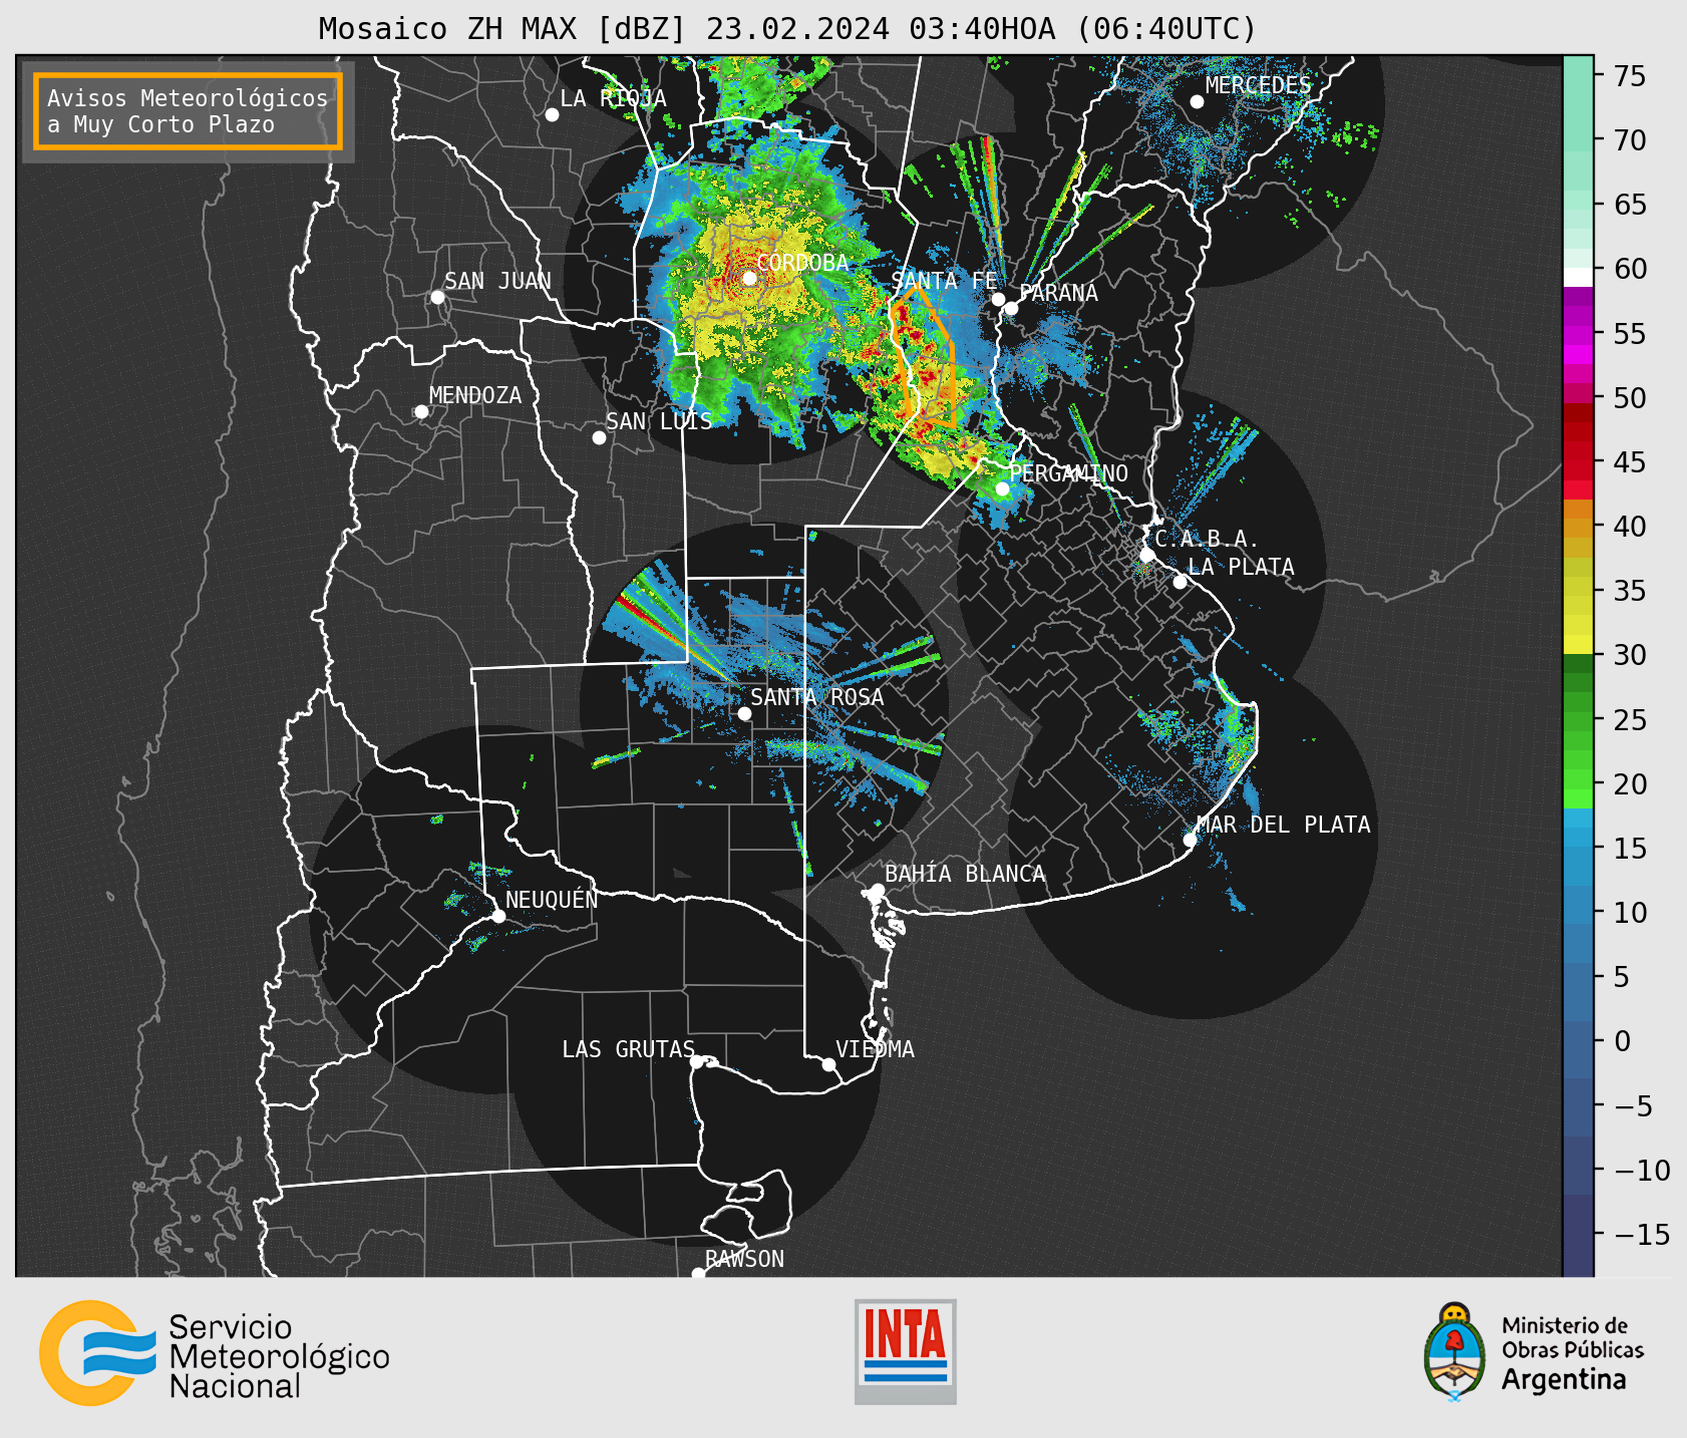Click the BAHÍA BLANCA label
The width and height of the screenshot is (1687, 1438).
(x=965, y=874)
